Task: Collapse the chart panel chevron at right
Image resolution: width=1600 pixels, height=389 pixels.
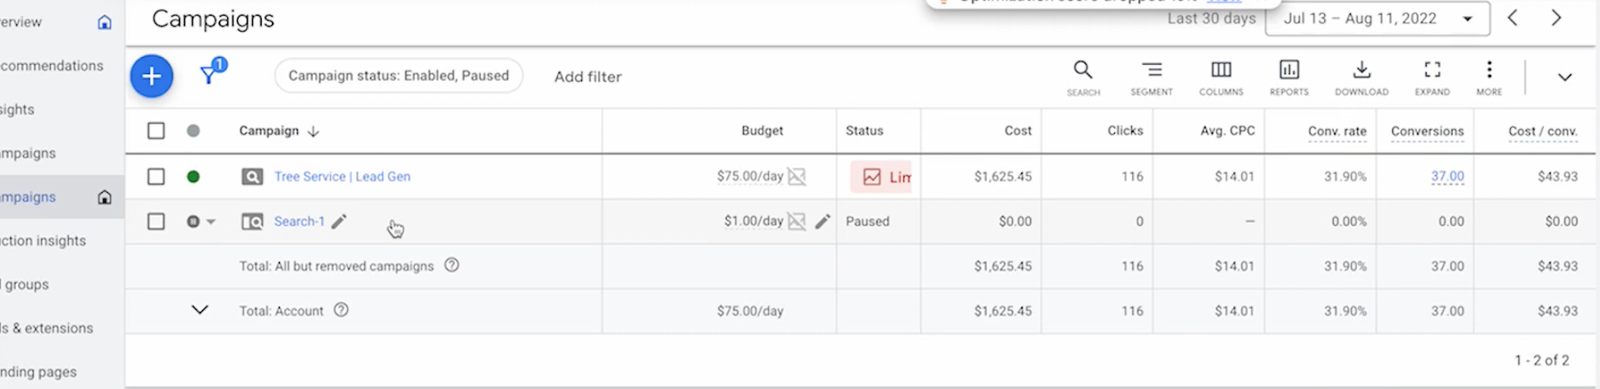Action: [x=1565, y=77]
